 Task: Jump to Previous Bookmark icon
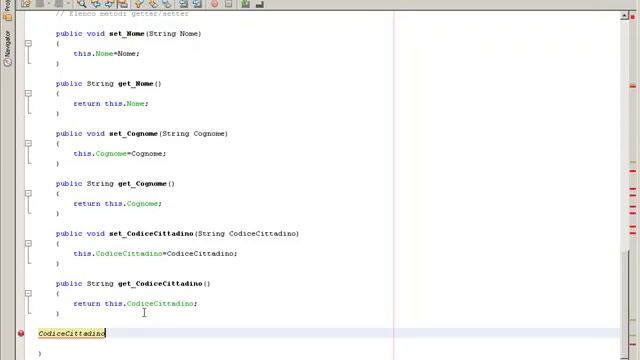click(x=139, y=4)
